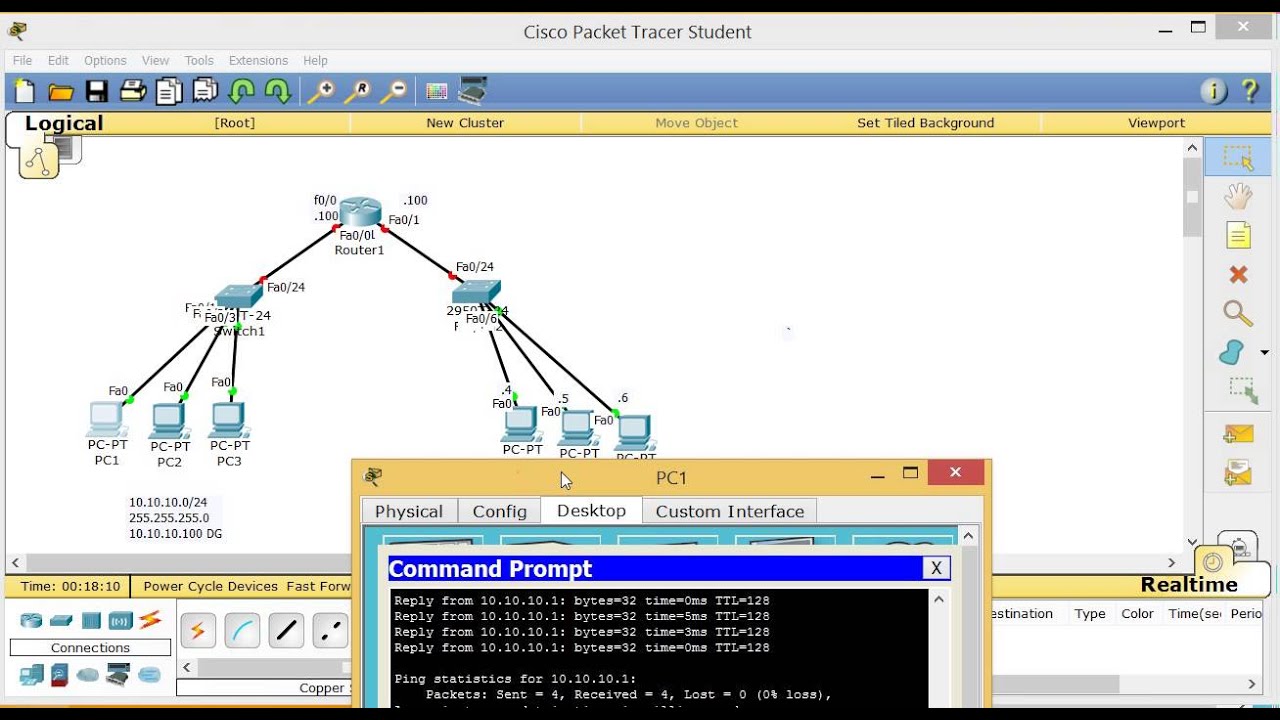Reset zoom with the R magnifier icon
1280x720 pixels.
click(x=357, y=92)
